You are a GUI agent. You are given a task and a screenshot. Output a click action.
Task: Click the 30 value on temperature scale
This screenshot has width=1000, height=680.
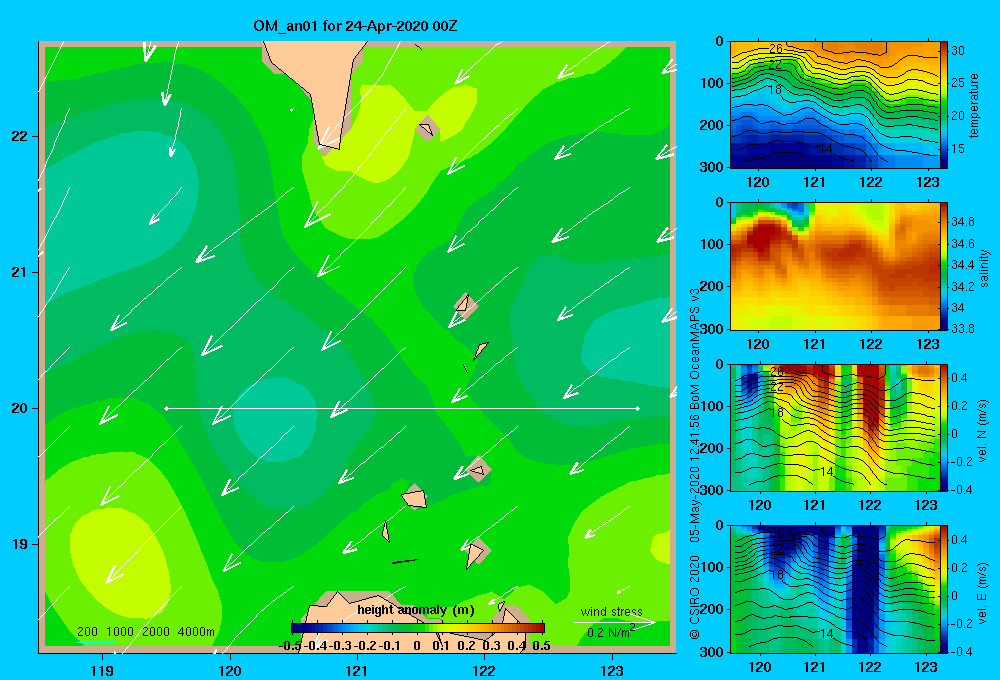coord(958,50)
